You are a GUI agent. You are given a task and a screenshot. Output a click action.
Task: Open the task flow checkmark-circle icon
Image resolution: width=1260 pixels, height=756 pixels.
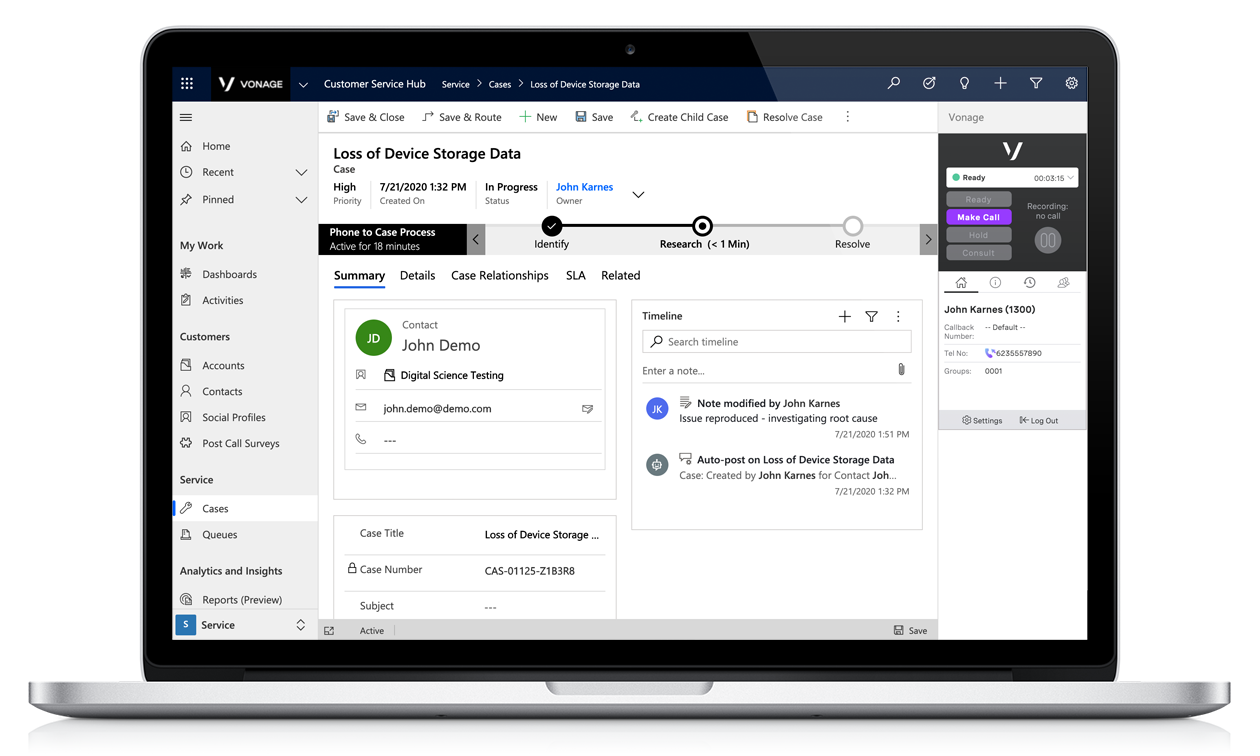click(929, 84)
